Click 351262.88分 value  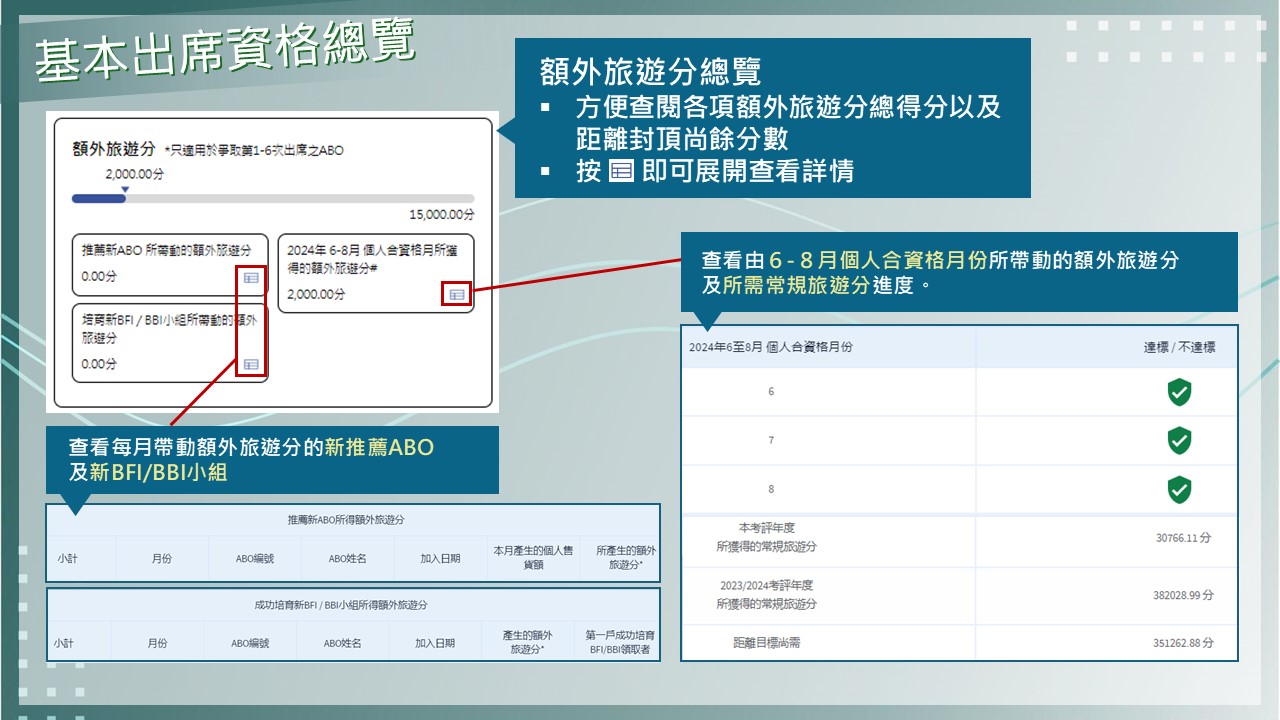click(1183, 643)
